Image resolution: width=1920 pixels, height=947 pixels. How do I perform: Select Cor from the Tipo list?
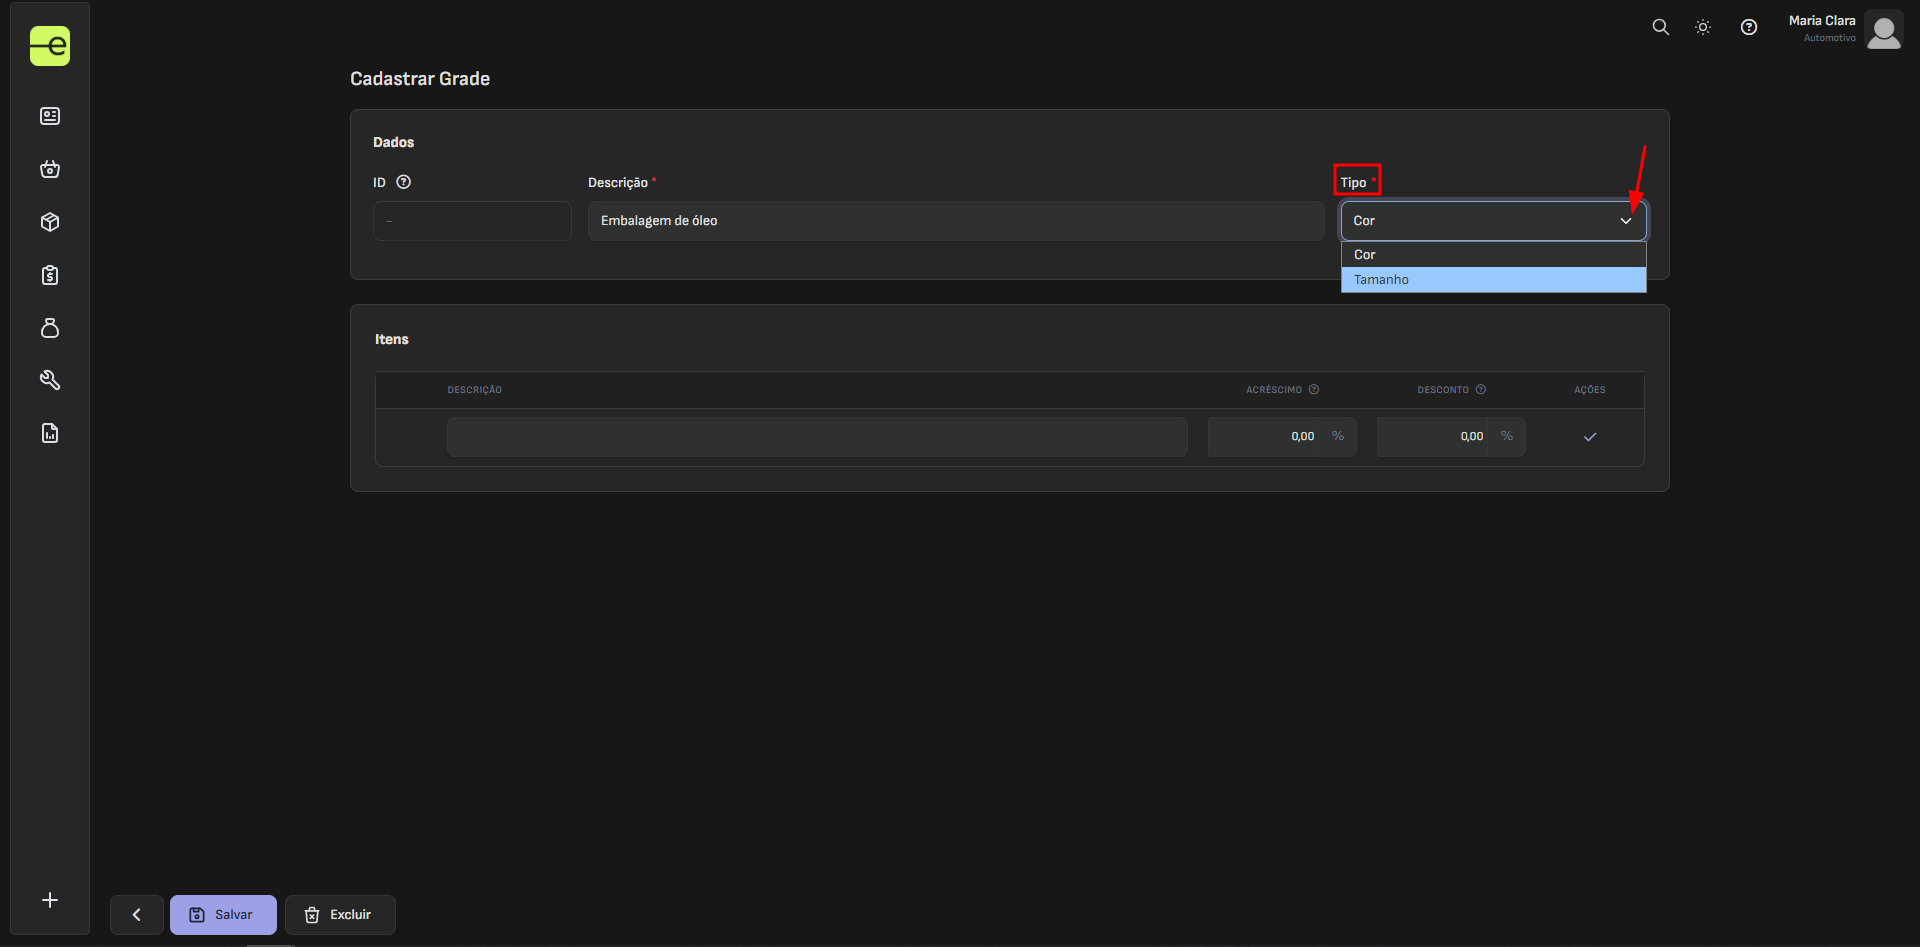point(1492,255)
